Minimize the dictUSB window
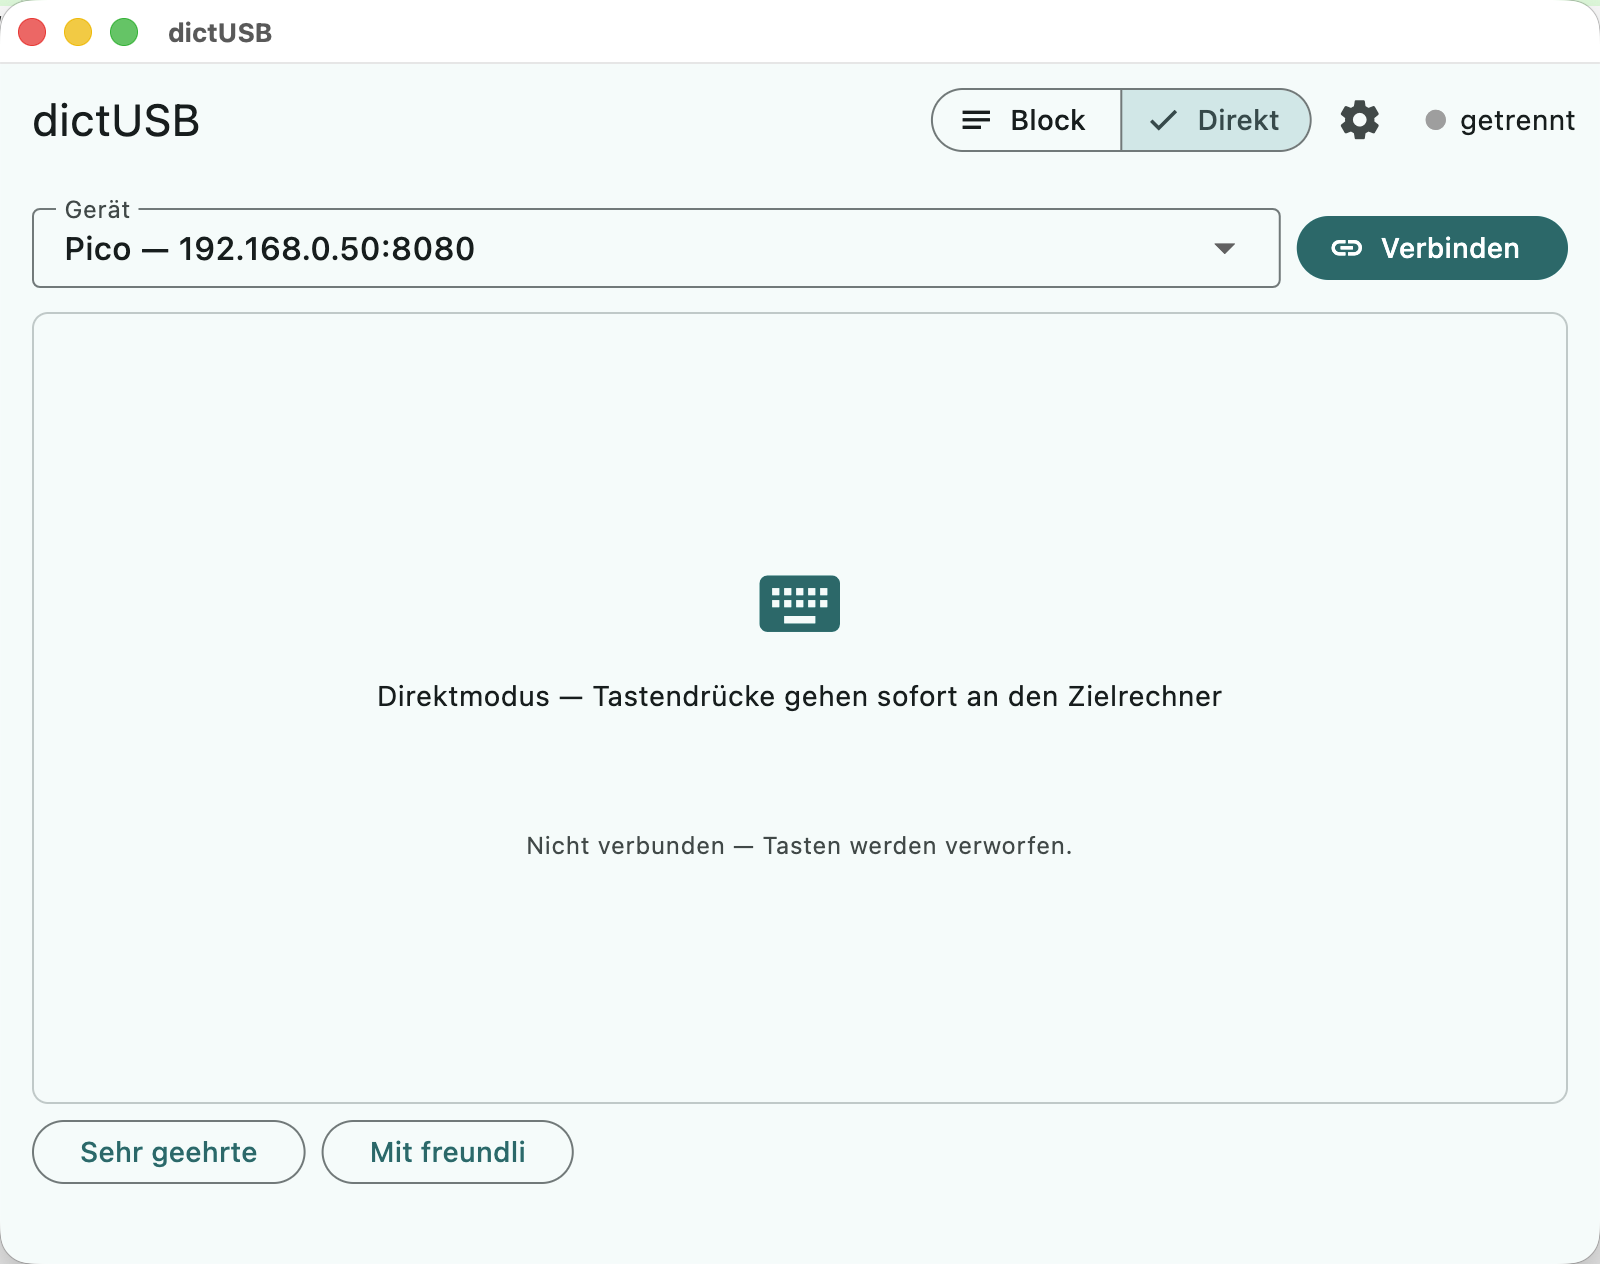The height and width of the screenshot is (1264, 1600). pos(78,32)
